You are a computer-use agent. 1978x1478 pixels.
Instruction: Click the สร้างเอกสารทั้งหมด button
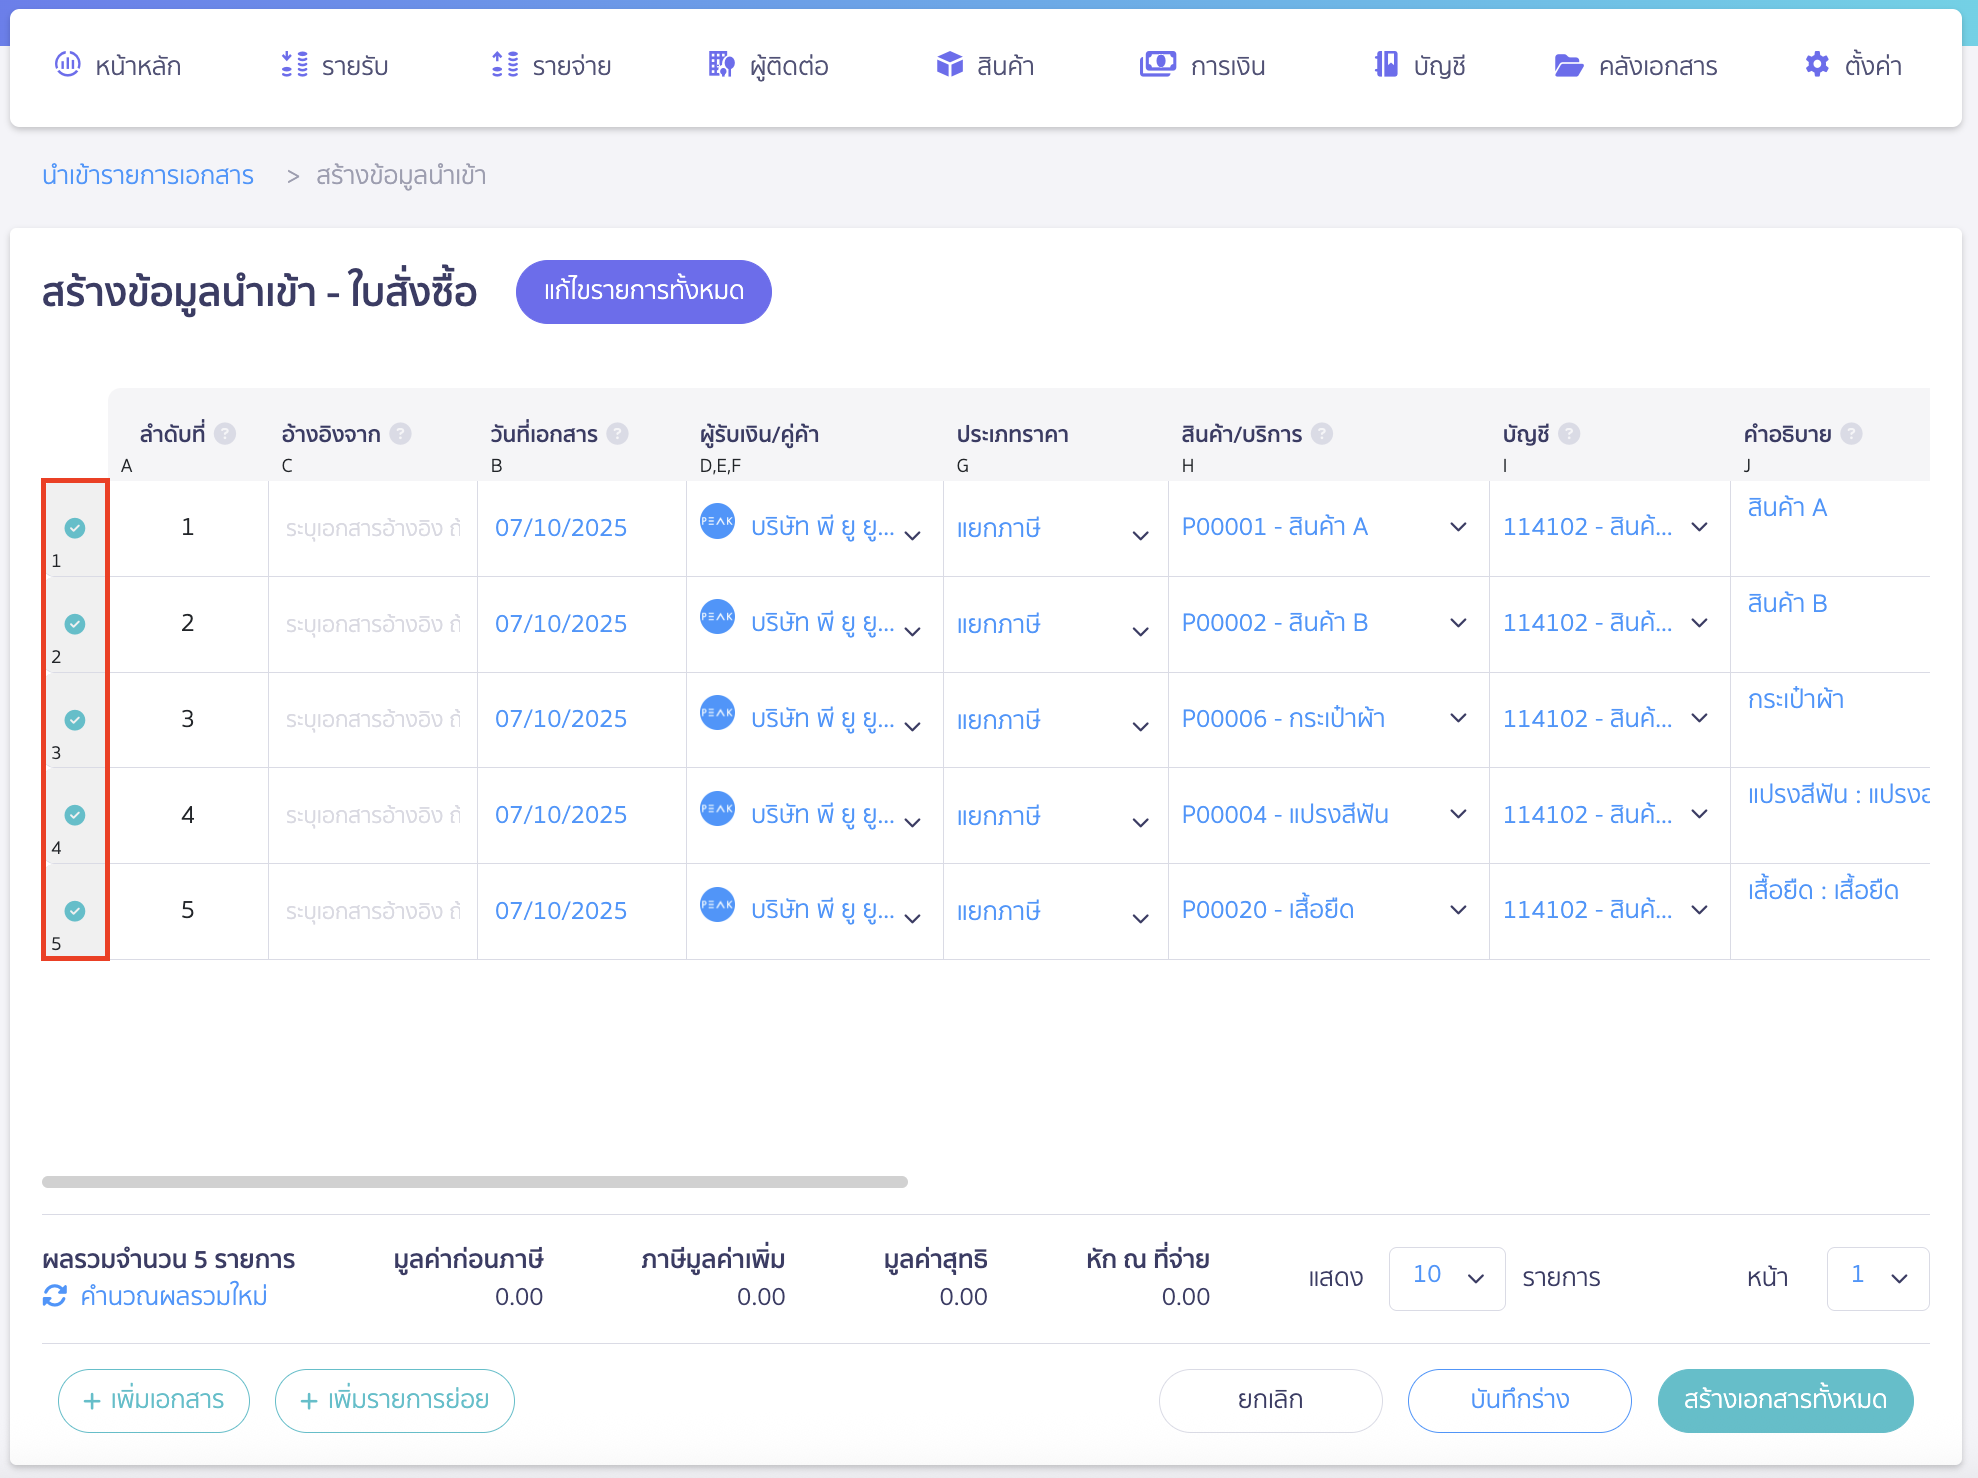tap(1785, 1400)
